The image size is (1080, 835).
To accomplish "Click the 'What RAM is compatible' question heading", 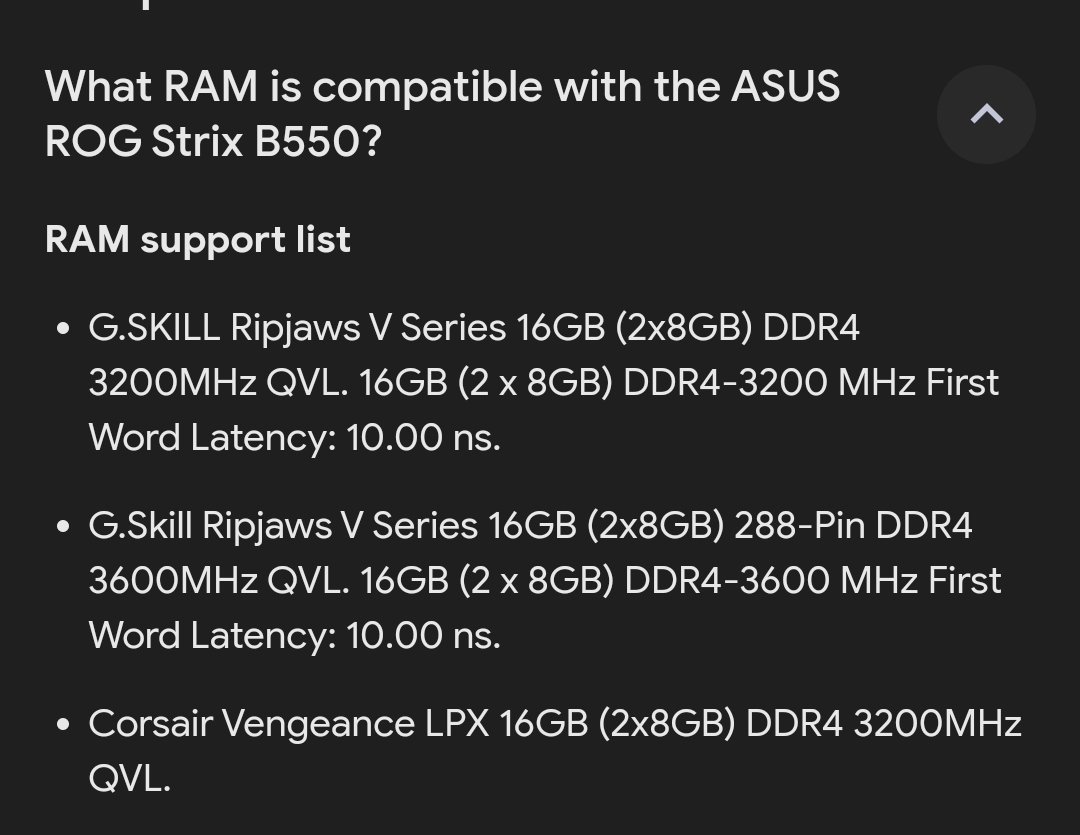I will click(x=442, y=87).
